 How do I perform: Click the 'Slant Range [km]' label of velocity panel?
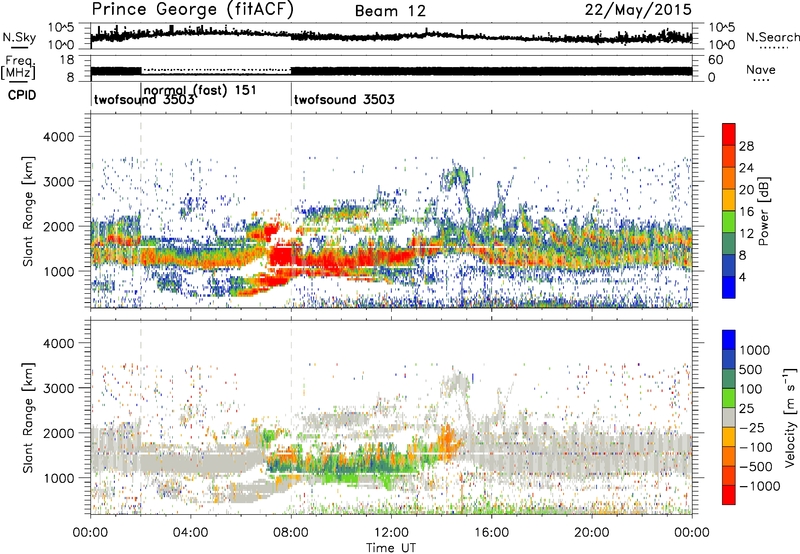tap(28, 417)
